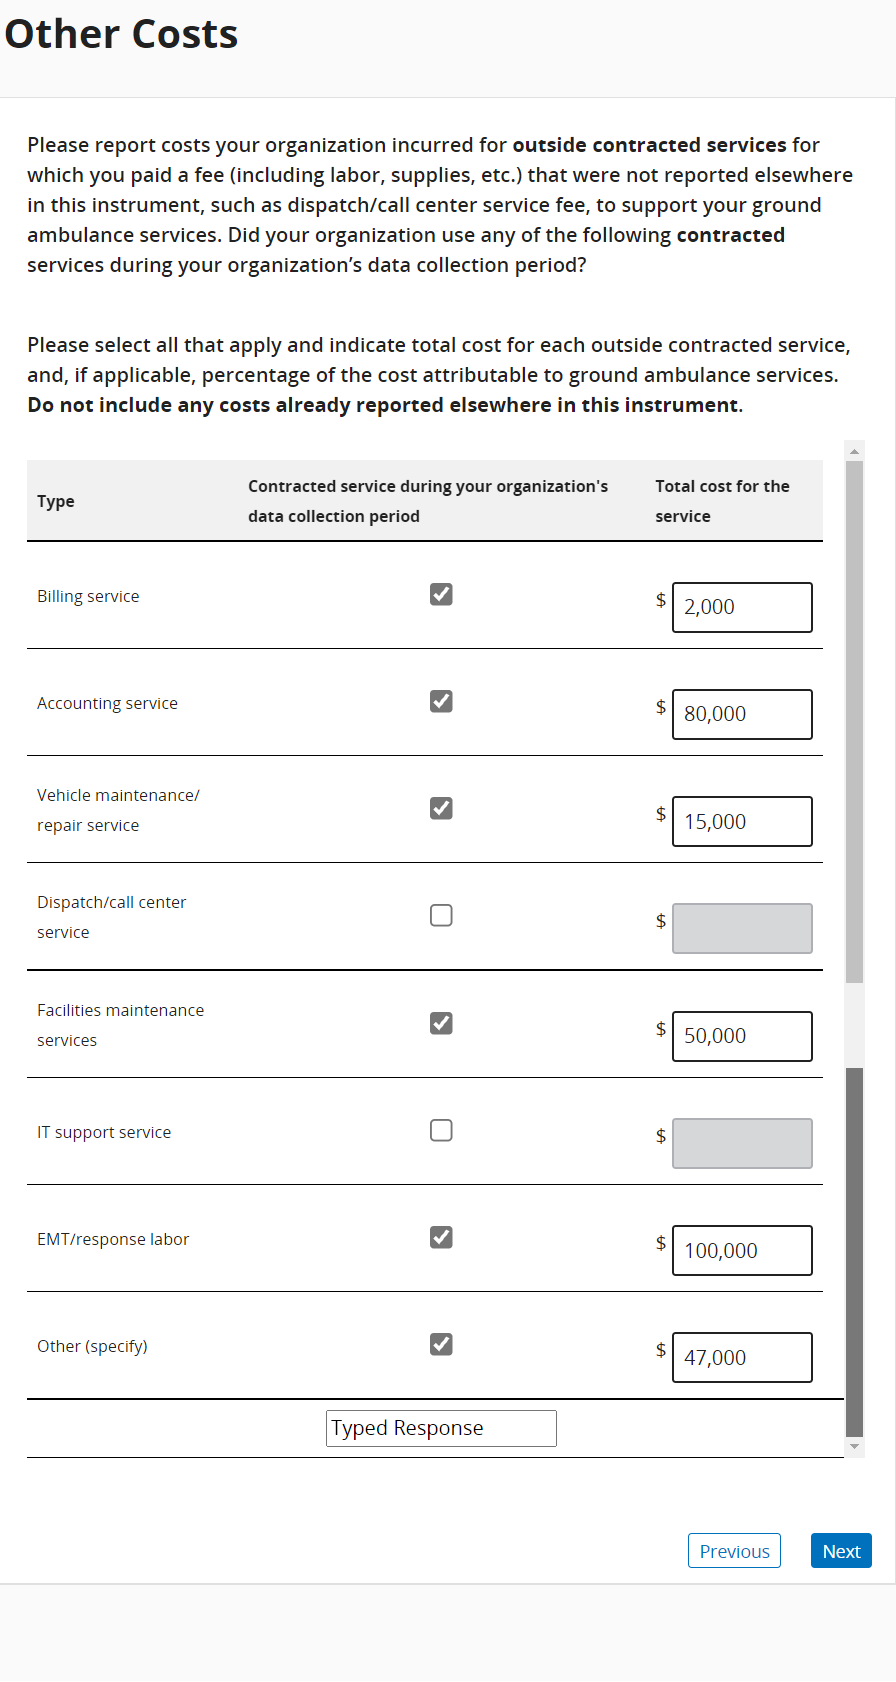Screen dimensions: 896x1682
Task: Click the Typed Response text box
Action: (x=441, y=1428)
